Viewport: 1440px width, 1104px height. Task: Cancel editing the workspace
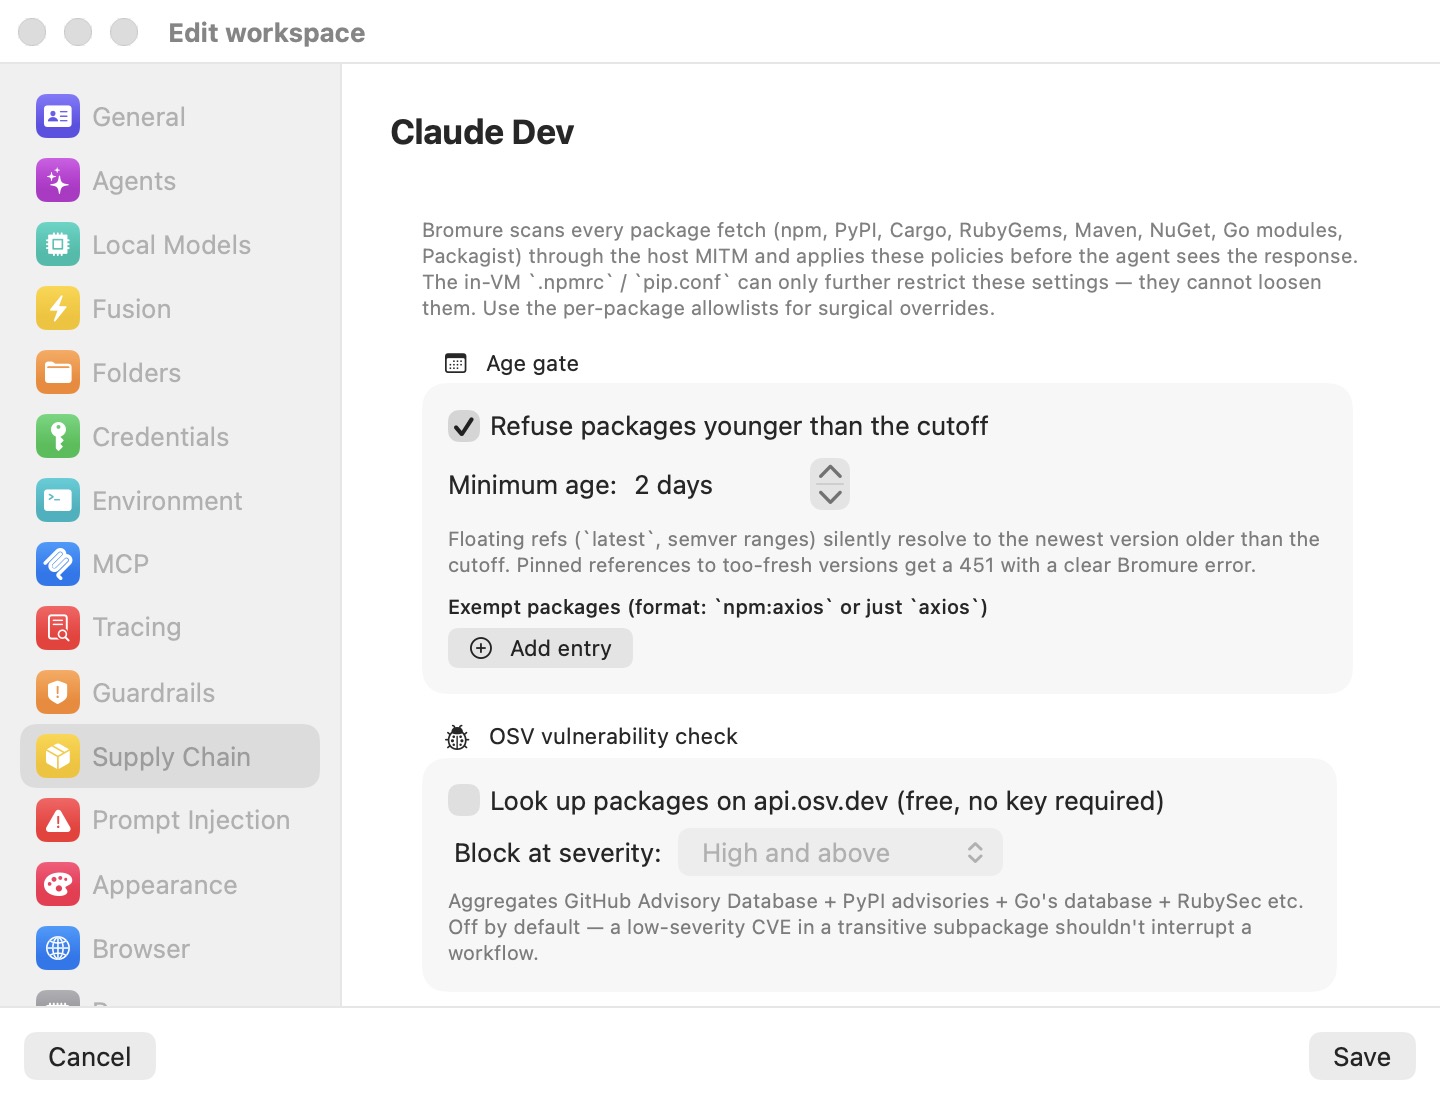click(90, 1056)
